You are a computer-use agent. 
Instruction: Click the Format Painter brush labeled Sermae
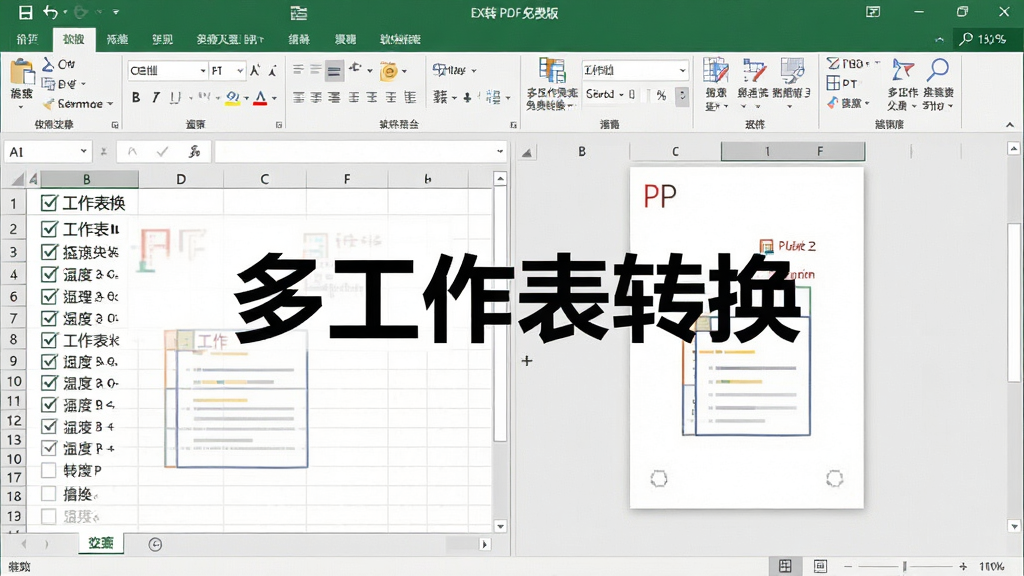pyautogui.click(x=48, y=104)
